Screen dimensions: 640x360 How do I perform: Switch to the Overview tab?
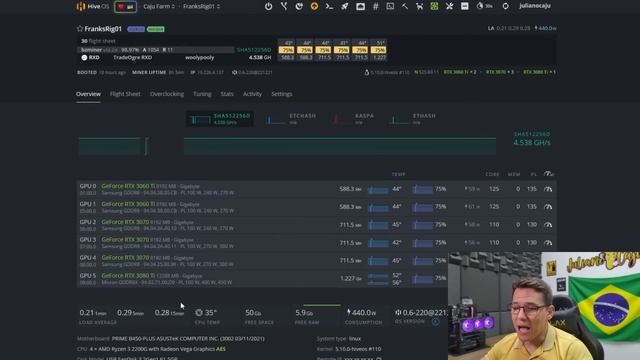[x=88, y=94]
